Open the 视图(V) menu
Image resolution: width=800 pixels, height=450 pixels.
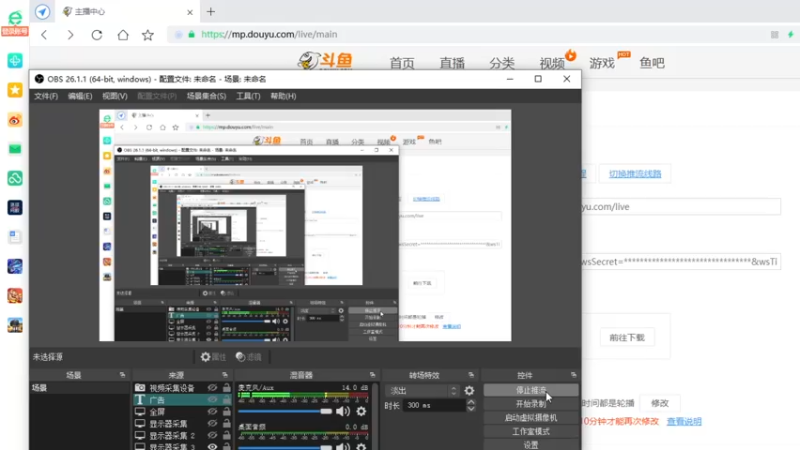(x=114, y=96)
